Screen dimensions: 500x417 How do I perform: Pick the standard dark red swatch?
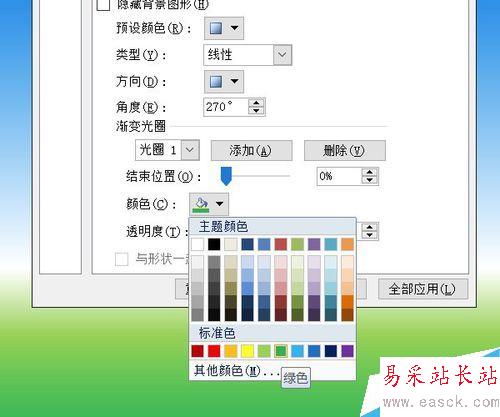pos(198,351)
